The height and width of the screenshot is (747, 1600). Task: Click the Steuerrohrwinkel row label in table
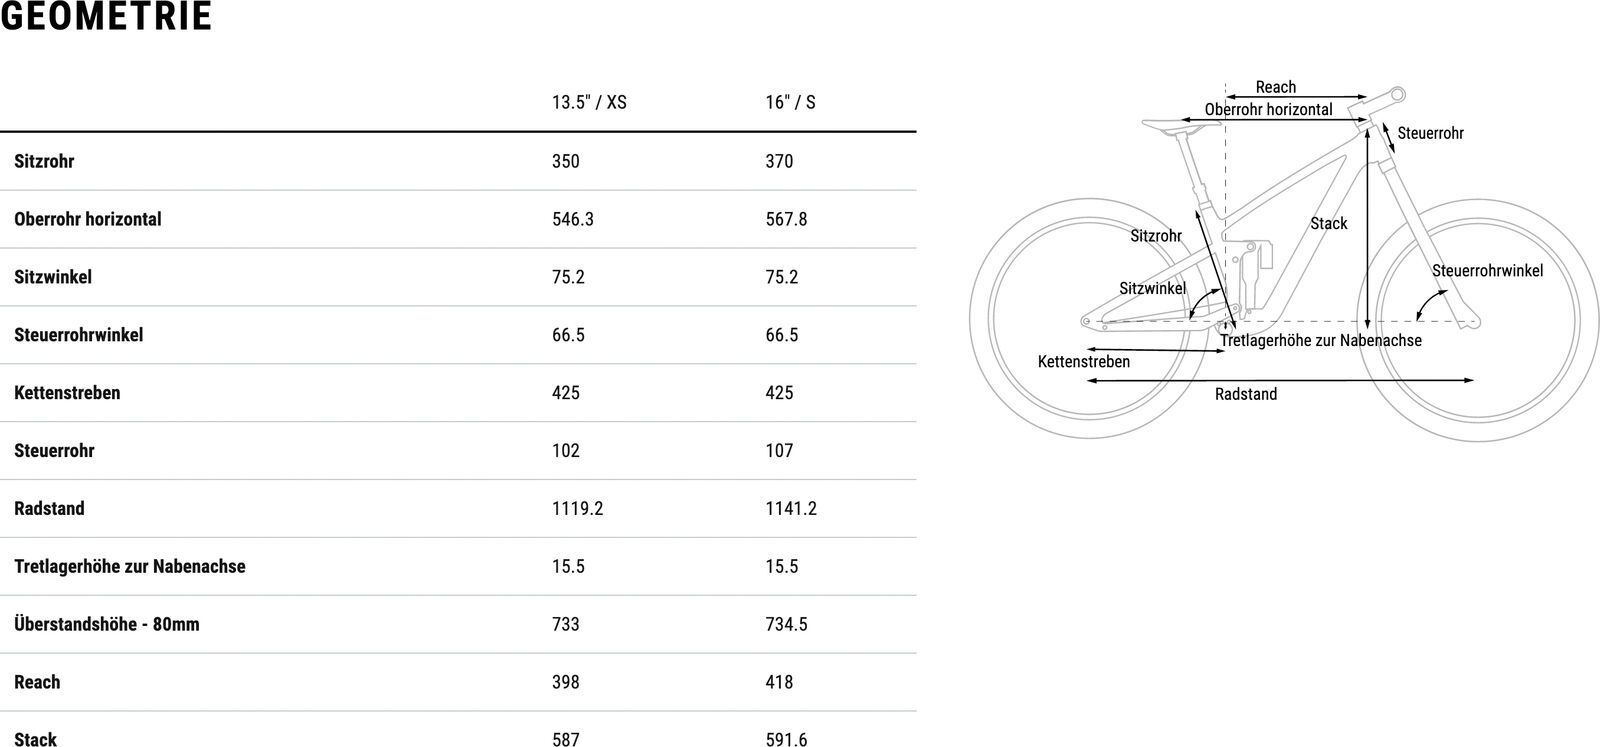[79, 335]
